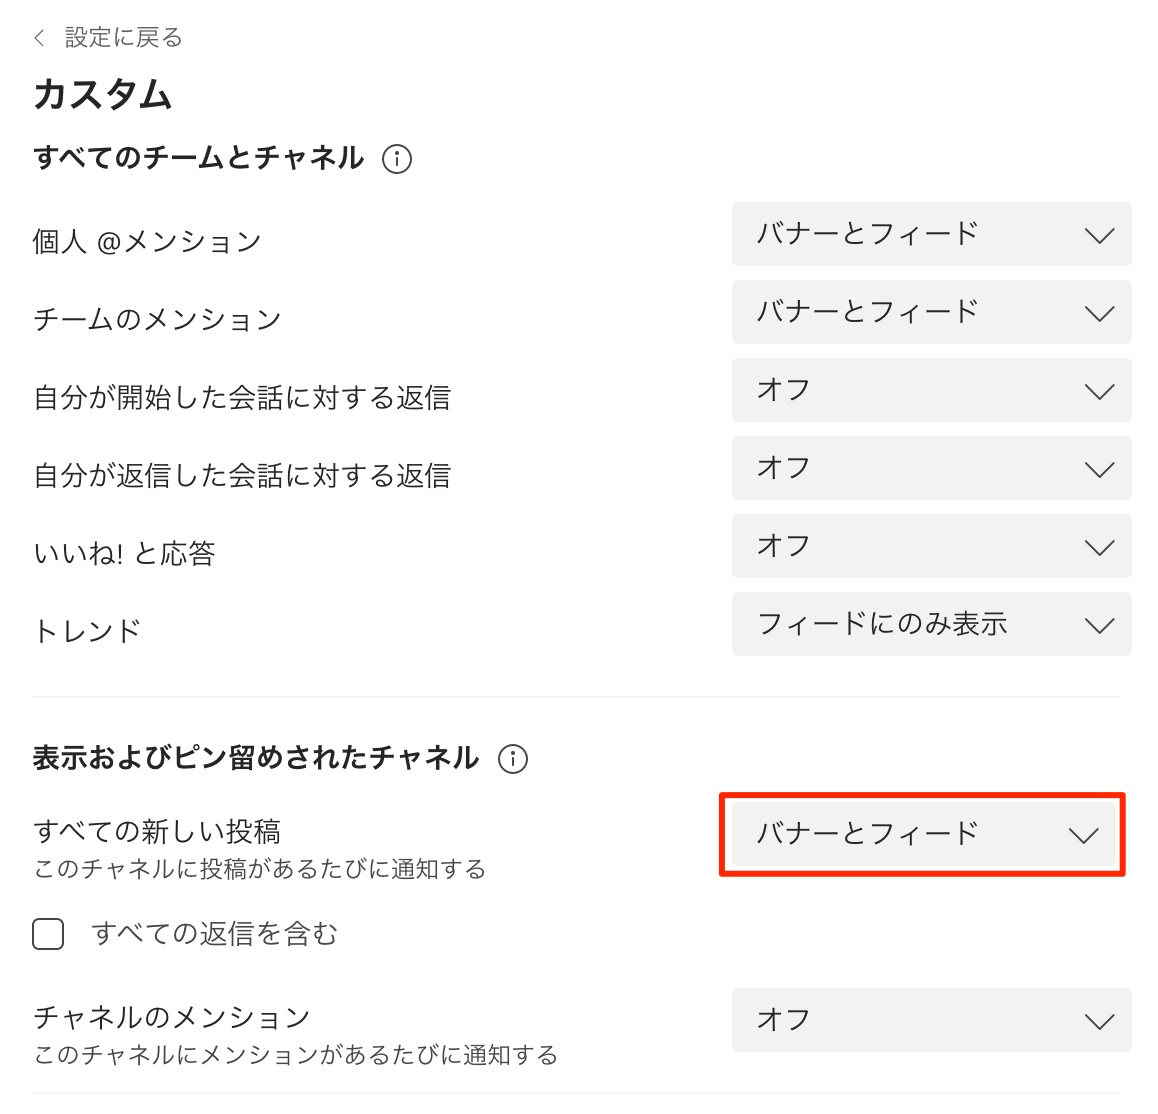The width and height of the screenshot is (1158, 1114).
Task: Click chevron arrow in すべての新しい投稿 dropdown
Action: click(1083, 836)
